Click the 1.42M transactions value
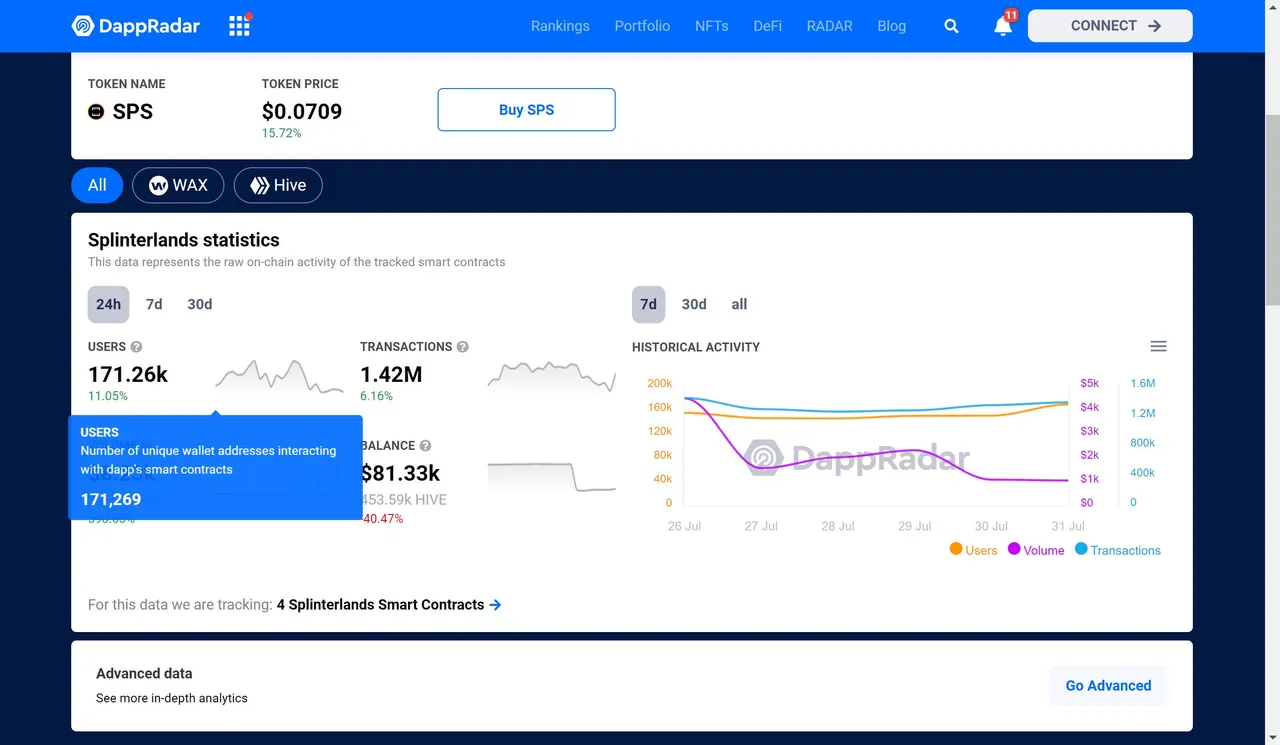Image resolution: width=1280 pixels, height=745 pixels. click(x=391, y=375)
